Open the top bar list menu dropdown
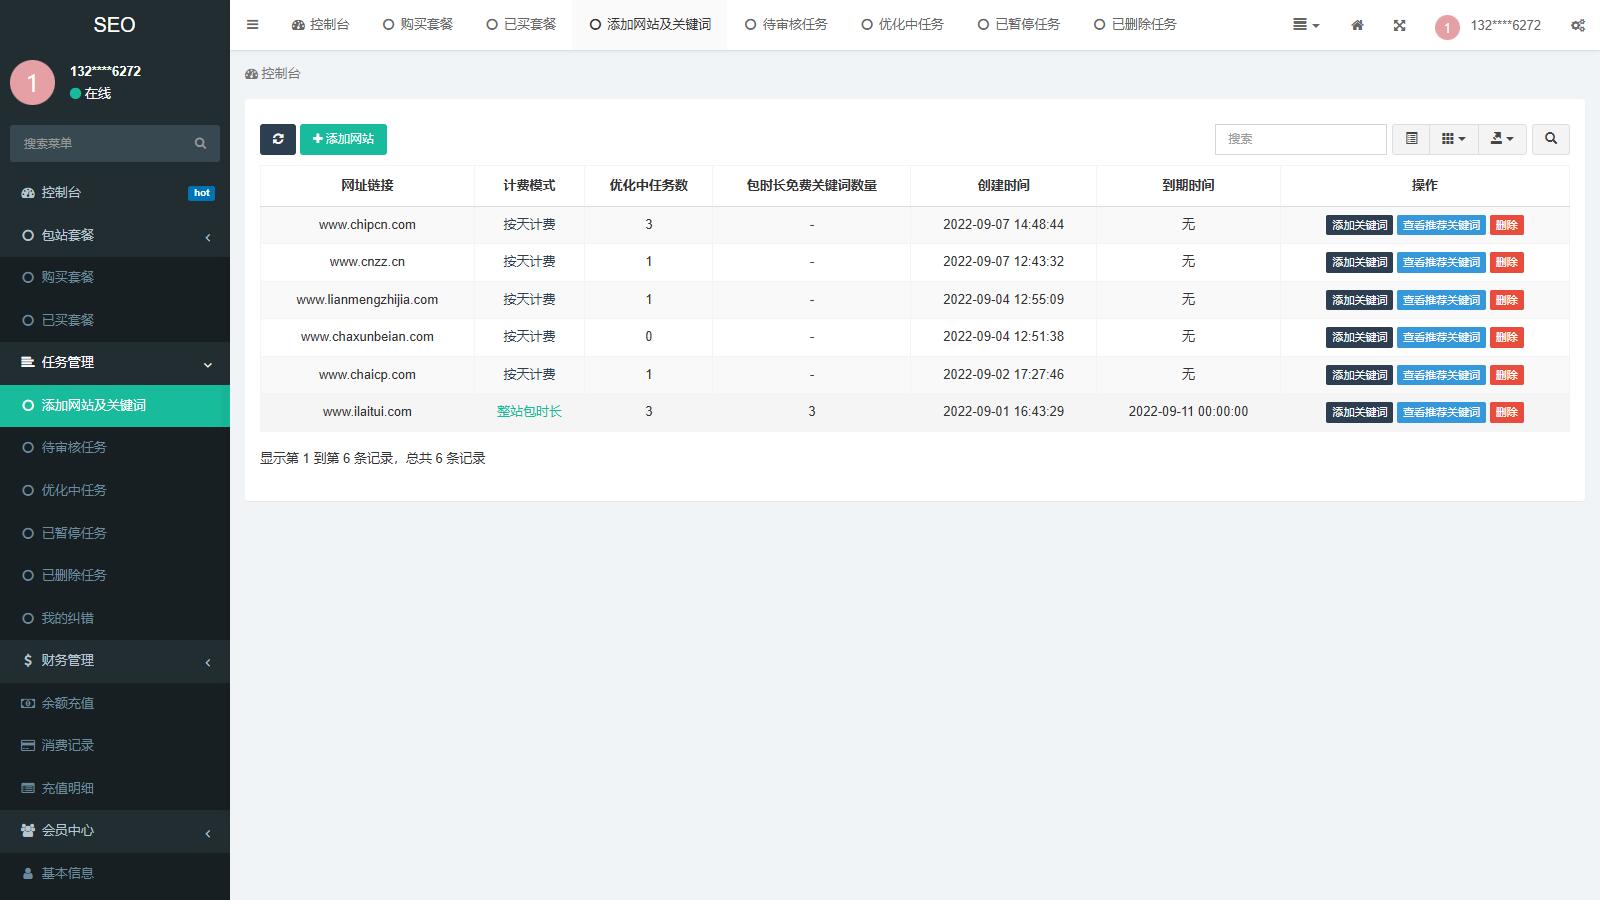The height and width of the screenshot is (900, 1600). click(x=1305, y=25)
